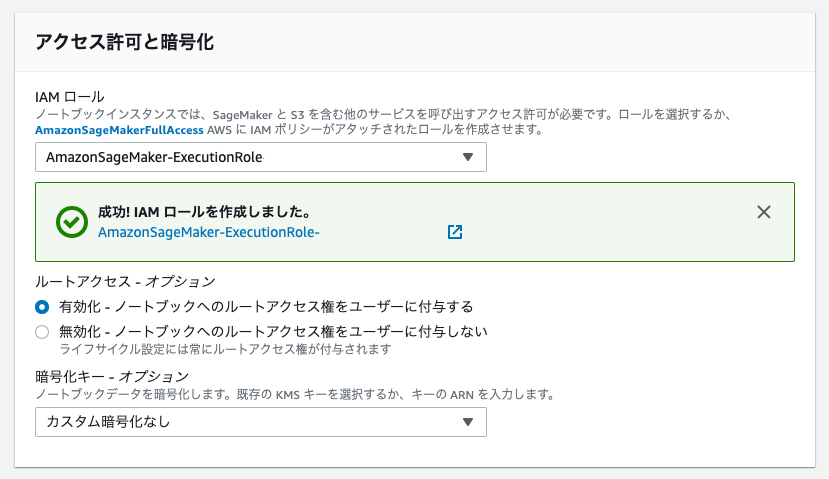Dismiss the IAM role success banner

click(x=763, y=212)
